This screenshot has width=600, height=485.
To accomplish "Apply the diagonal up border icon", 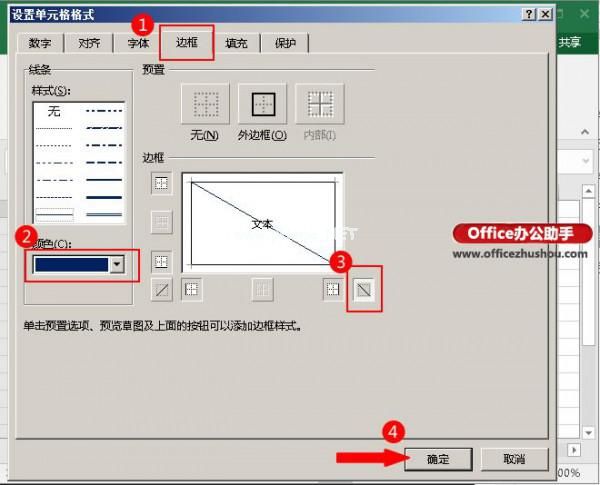I will 161,289.
